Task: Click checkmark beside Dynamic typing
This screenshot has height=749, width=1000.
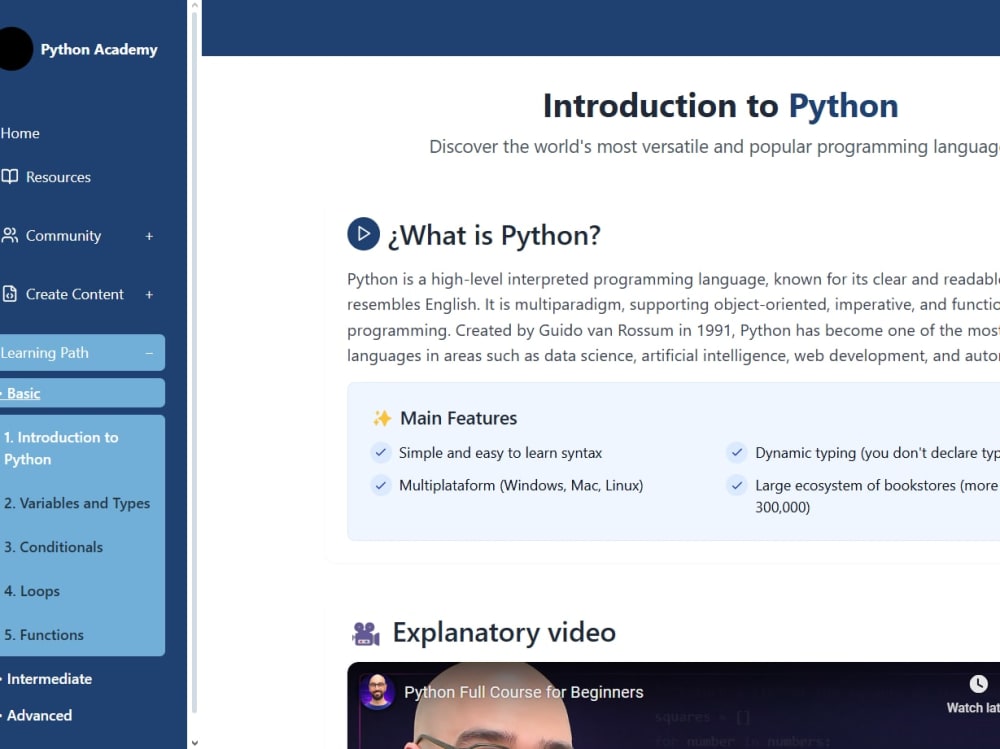Action: 737,452
